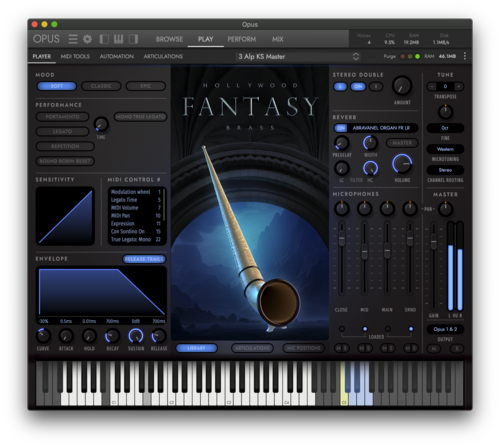Screen dimensions: 500x447
Task: Click the Main microphone pan knob
Action: click(387, 209)
